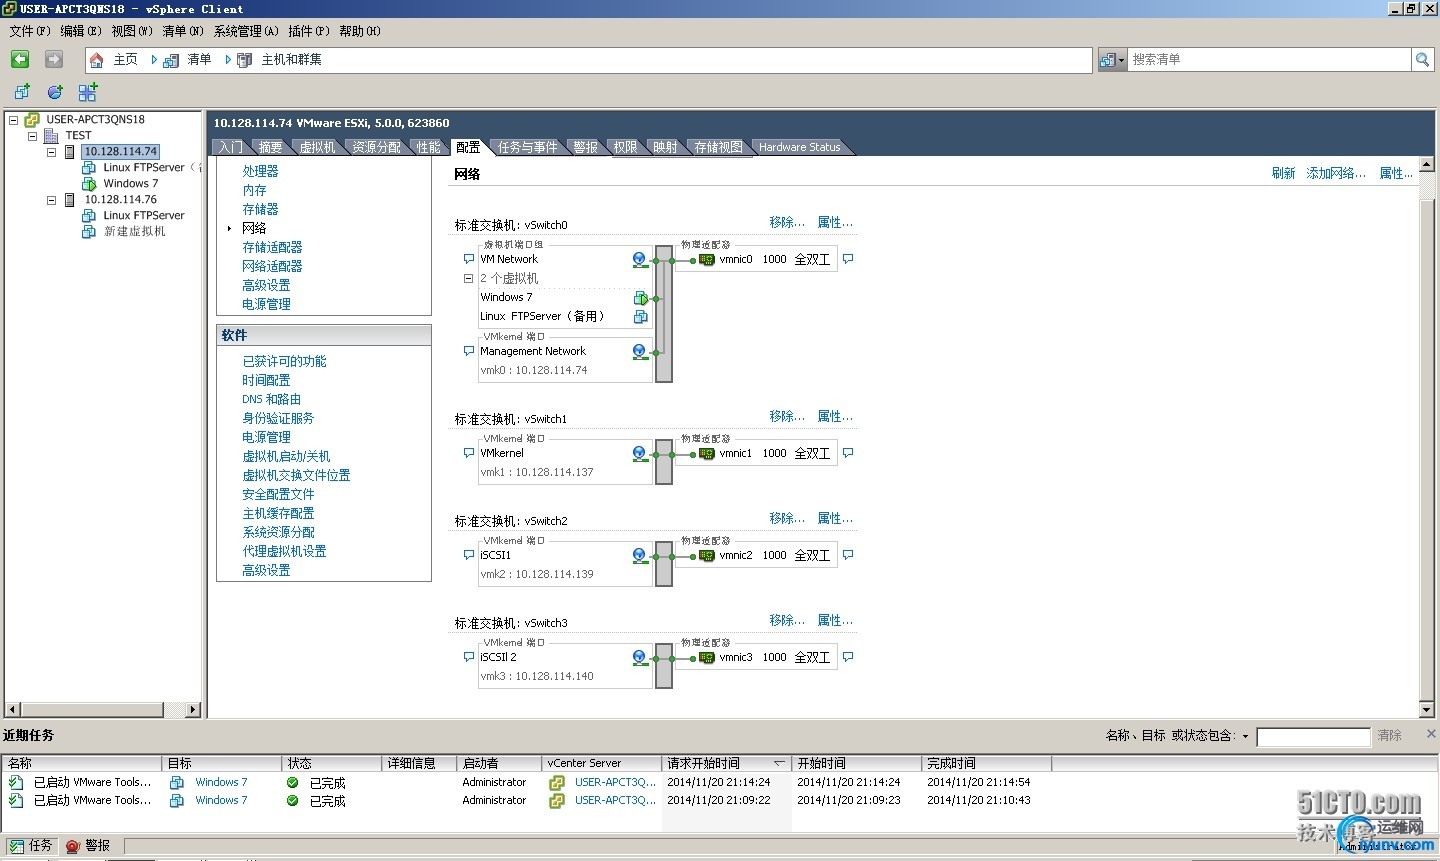Click the first toolbar icon below the back arrow
1440x861 pixels.
point(22,92)
